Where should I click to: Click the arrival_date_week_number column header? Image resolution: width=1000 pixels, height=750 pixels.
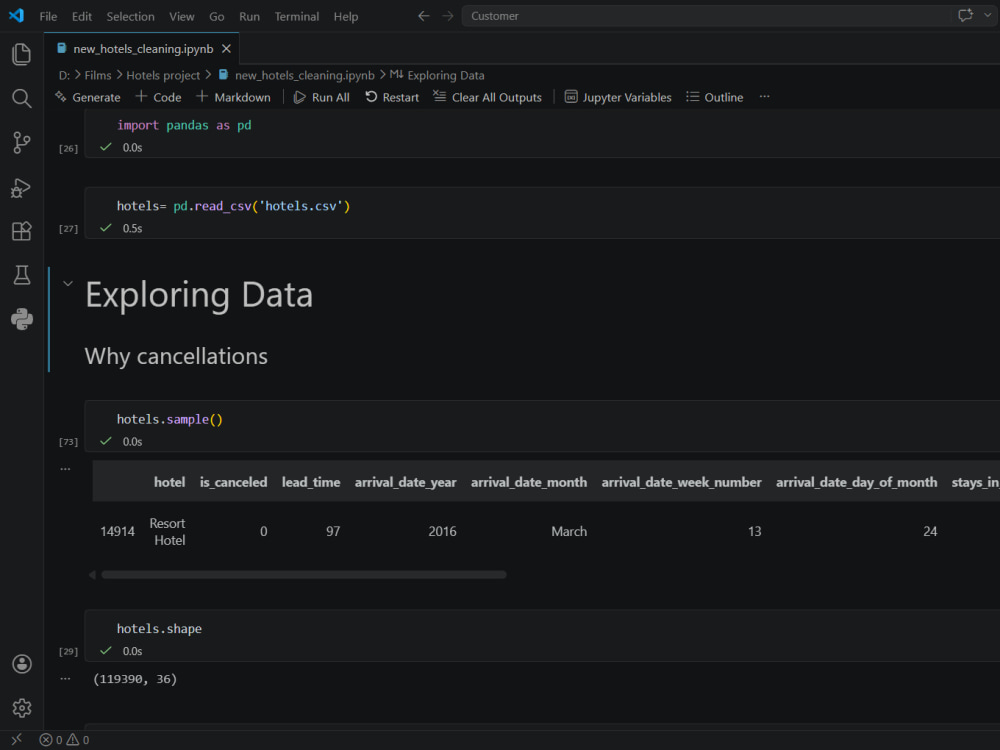[681, 482]
